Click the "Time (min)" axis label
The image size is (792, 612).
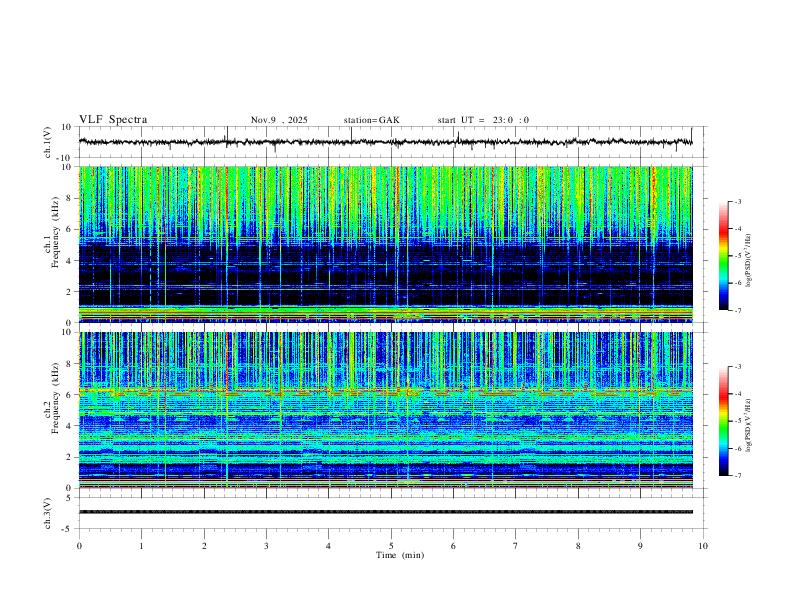pos(400,555)
